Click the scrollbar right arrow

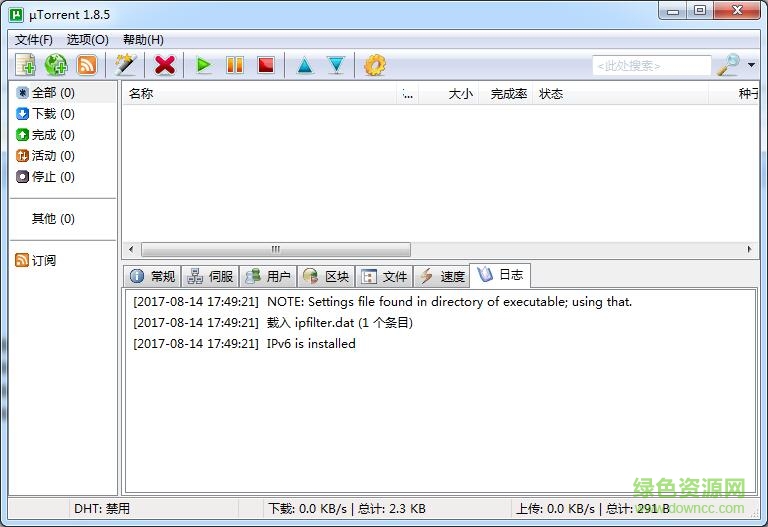(x=749, y=249)
